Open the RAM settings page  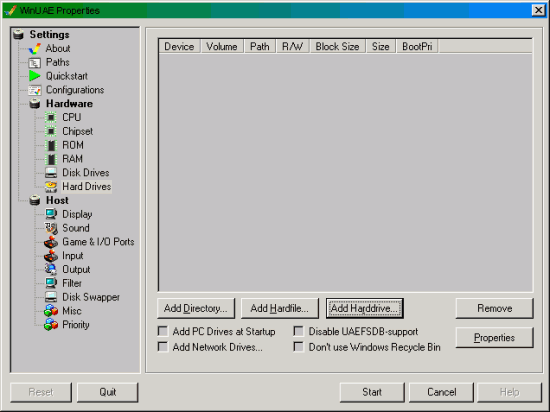(x=73, y=159)
